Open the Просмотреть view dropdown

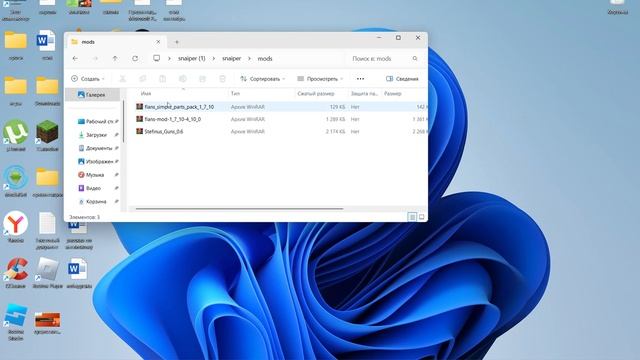[x=320, y=79]
